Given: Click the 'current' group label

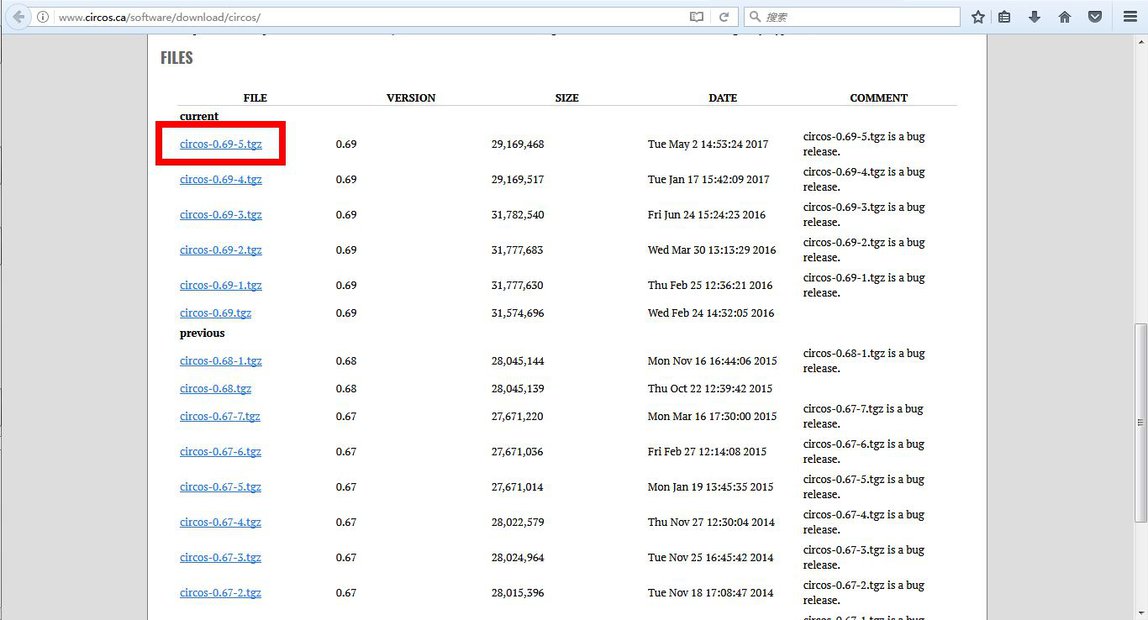Looking at the screenshot, I should click(x=199, y=116).
